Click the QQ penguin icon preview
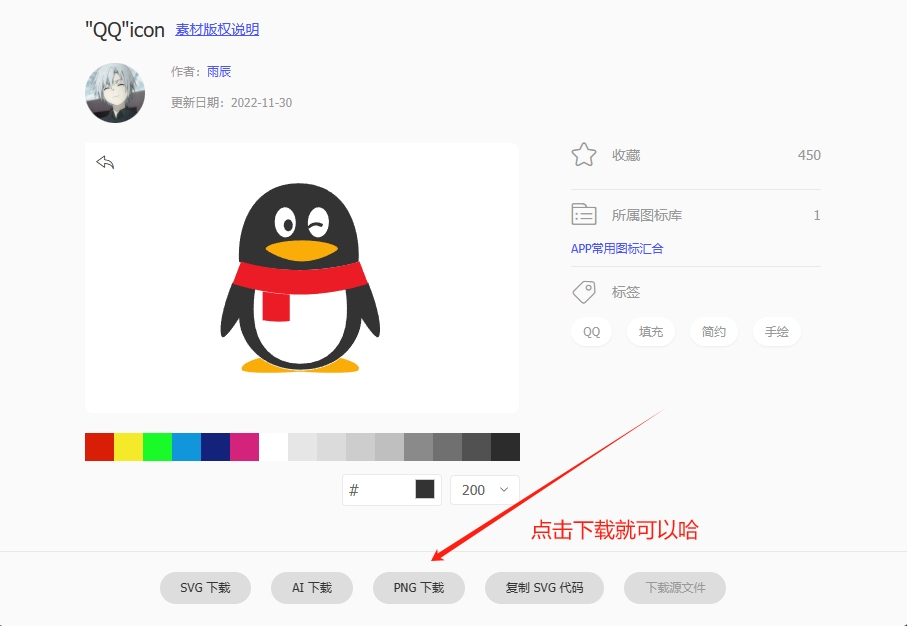 (x=300, y=278)
